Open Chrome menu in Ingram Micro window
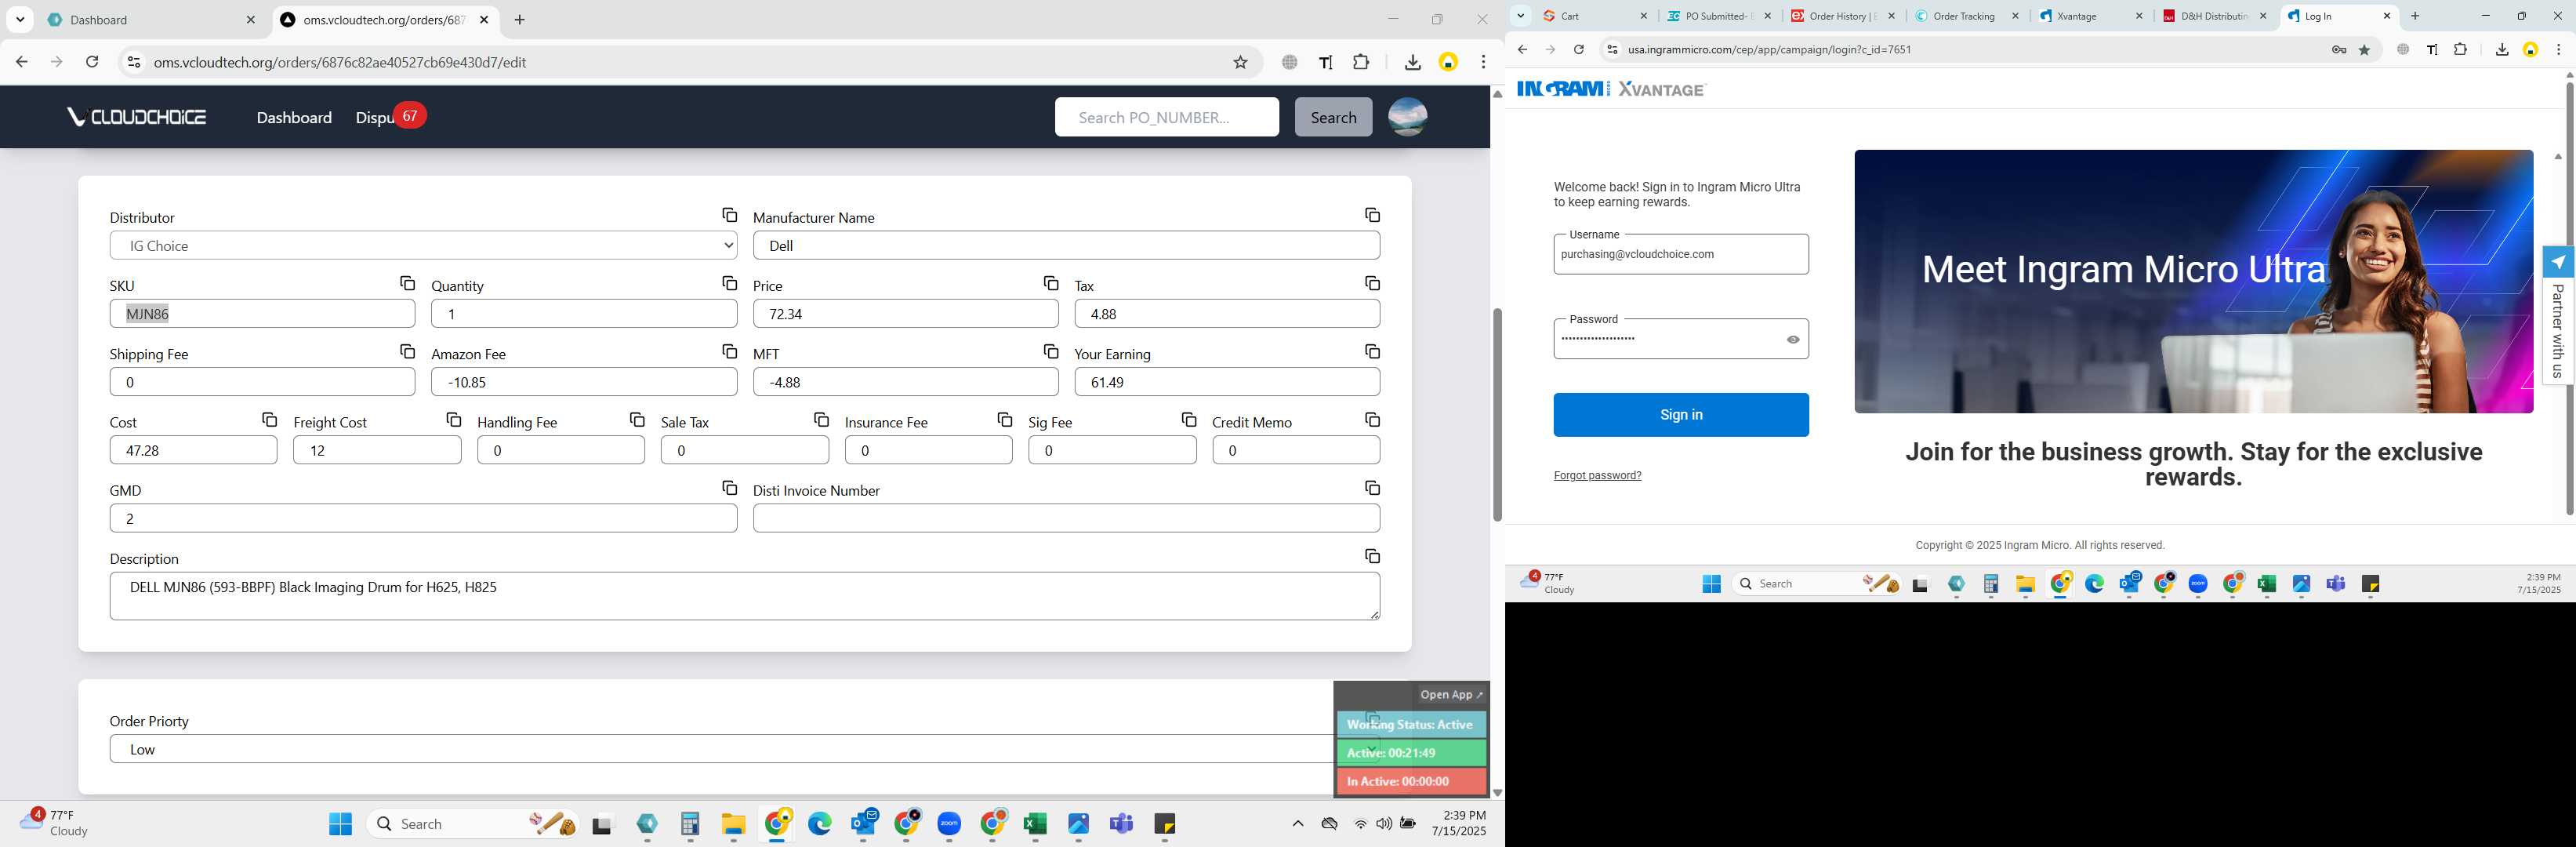Screen dimensions: 2576x847 2558,49
